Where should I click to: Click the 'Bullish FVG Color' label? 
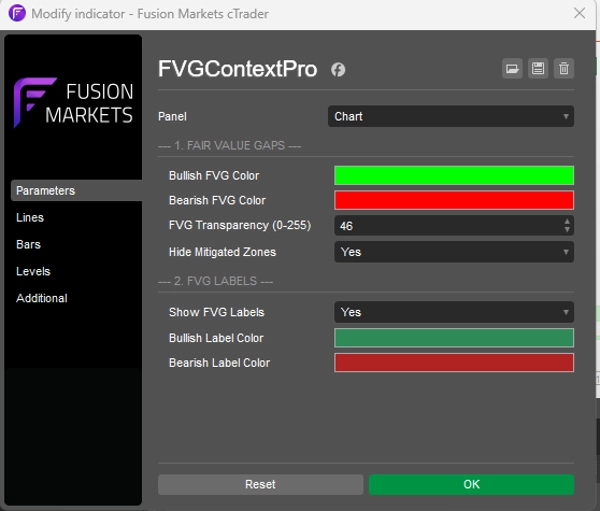click(214, 175)
